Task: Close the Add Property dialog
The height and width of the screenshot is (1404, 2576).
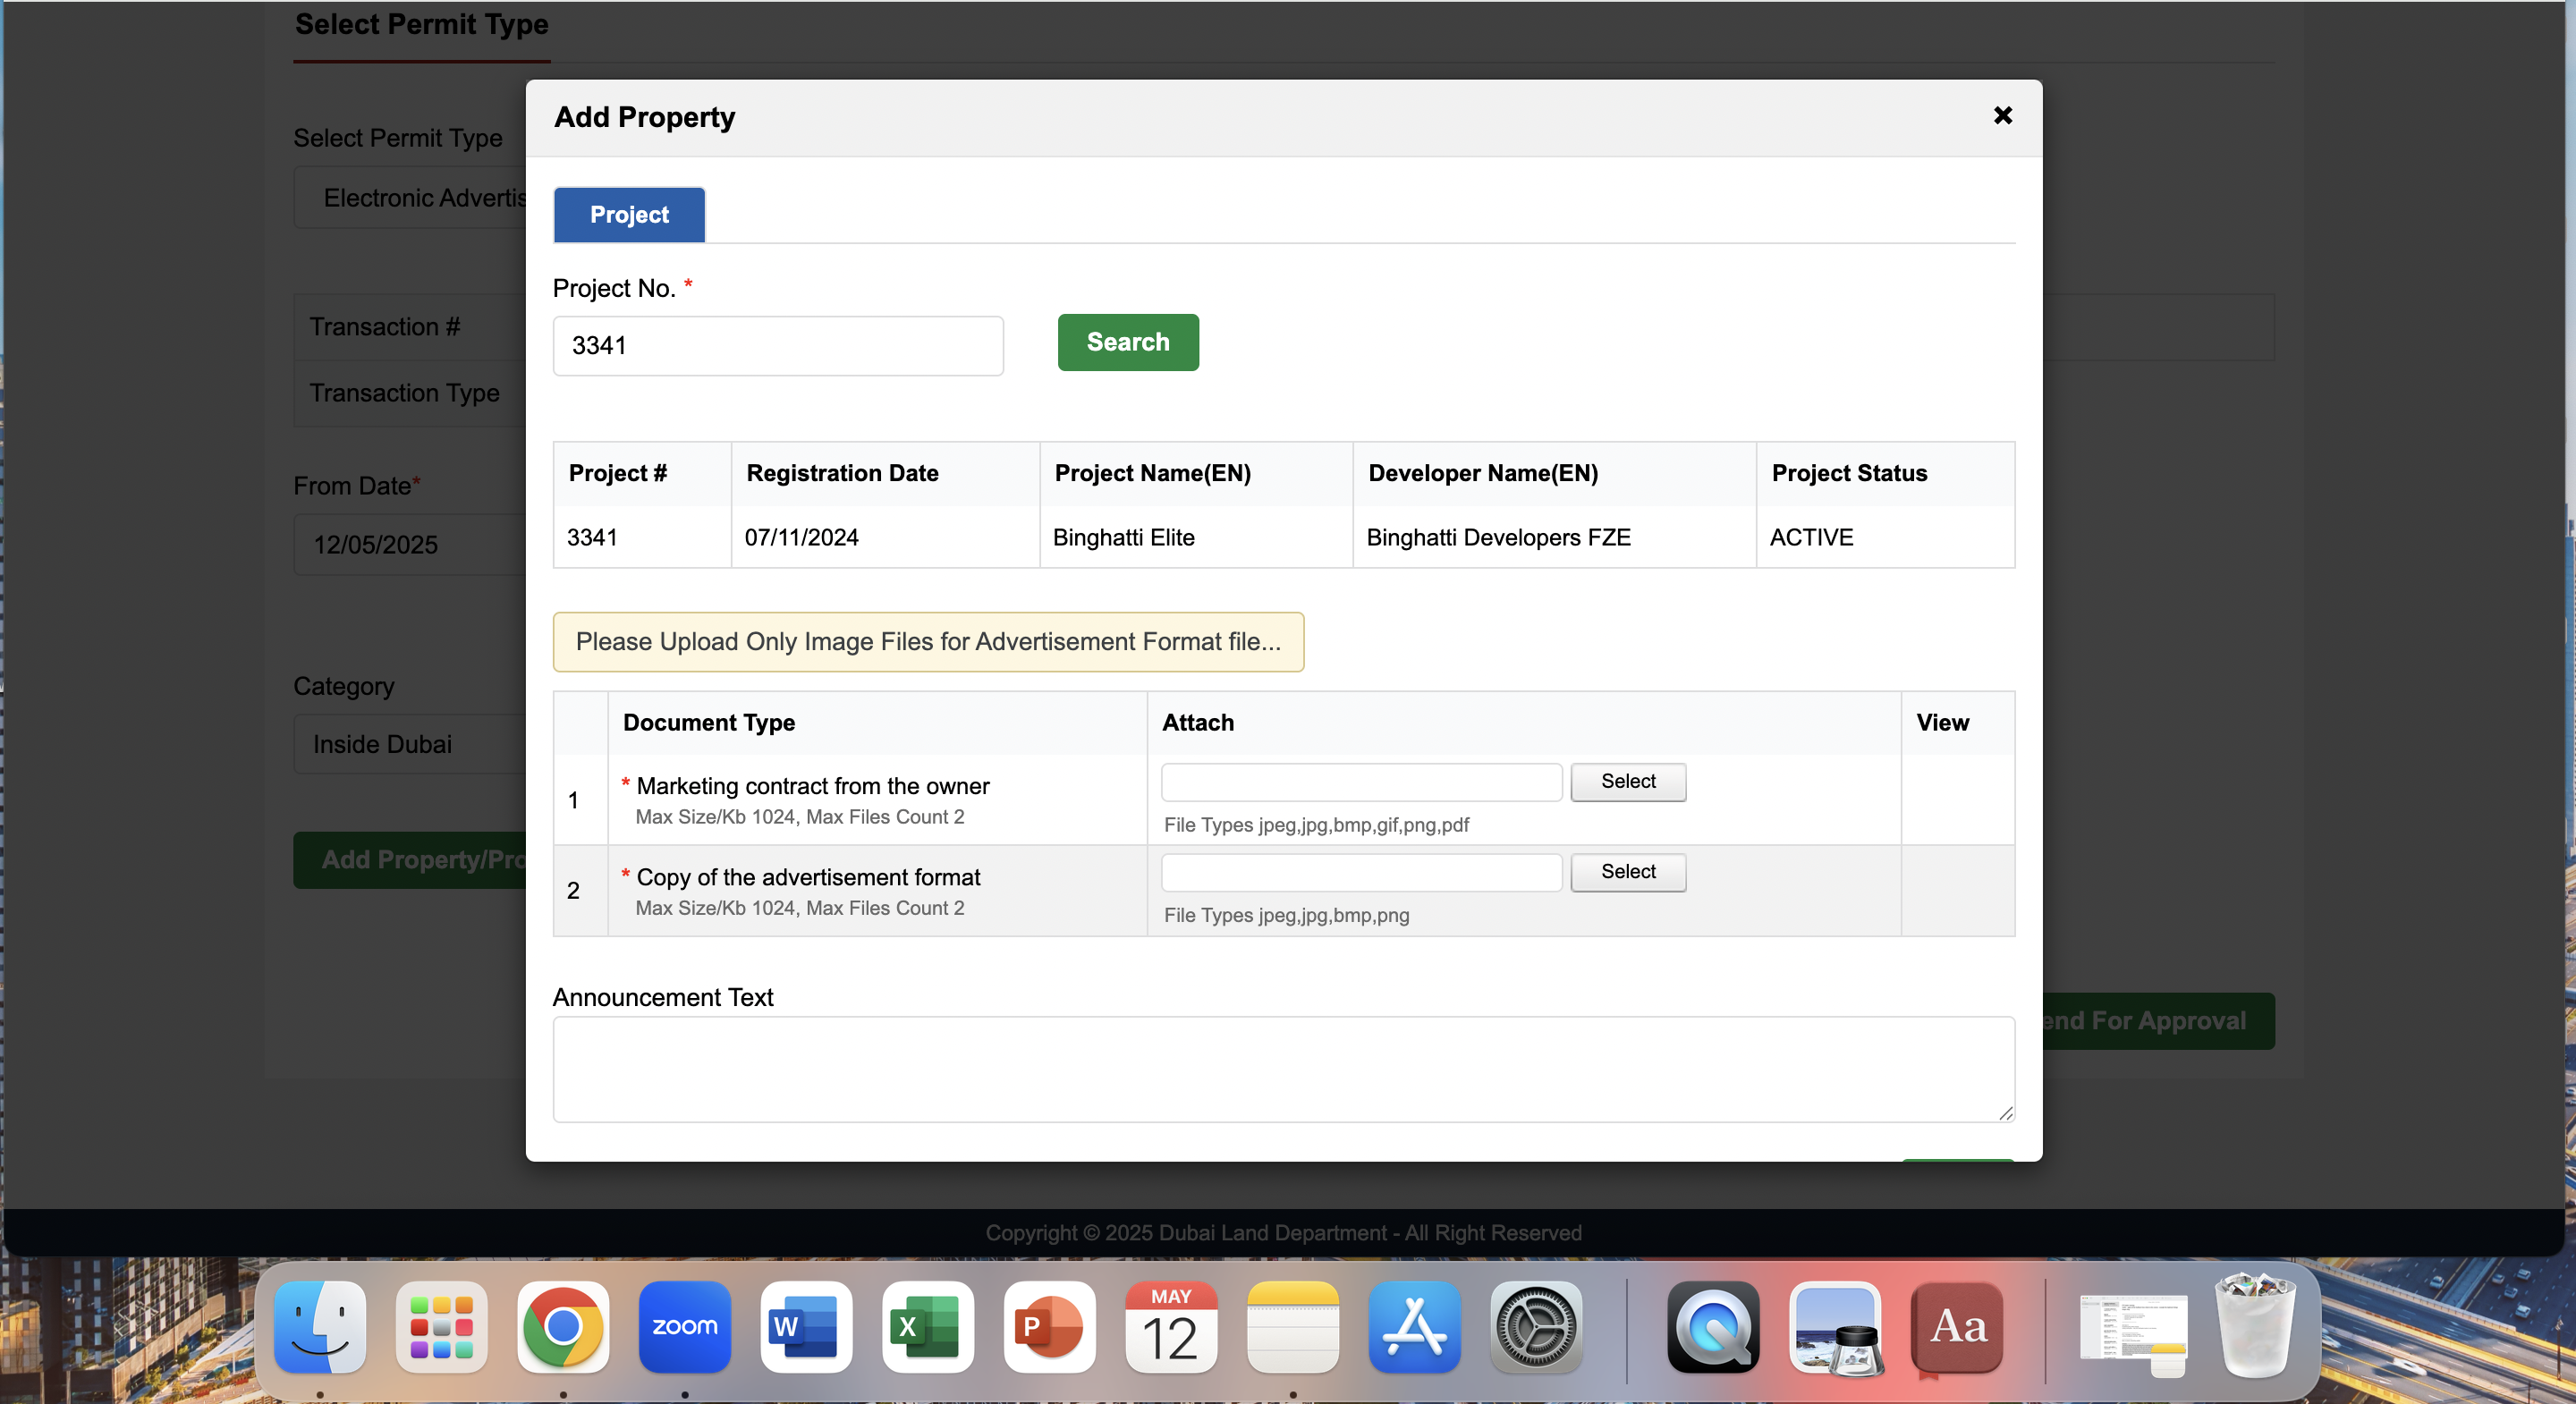Action: pyautogui.click(x=2002, y=116)
